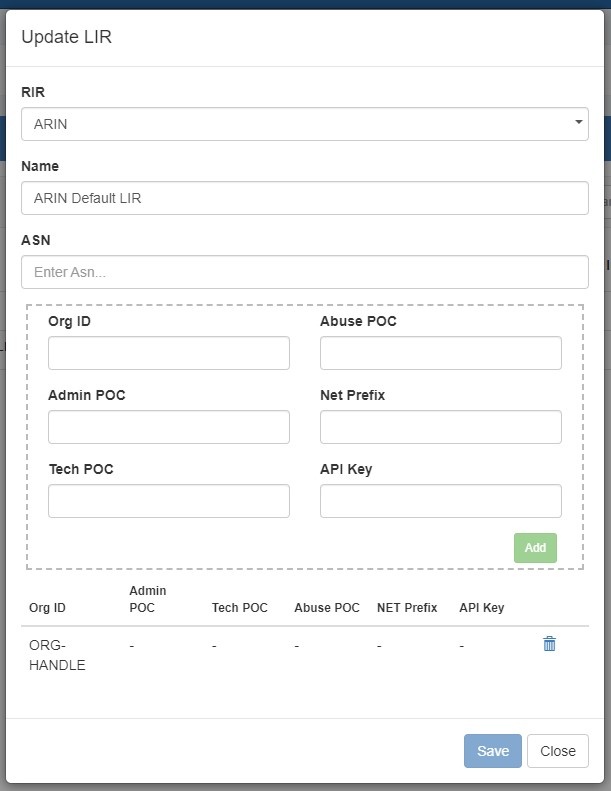Save the LIR changes
611x791 pixels.
[492, 751]
